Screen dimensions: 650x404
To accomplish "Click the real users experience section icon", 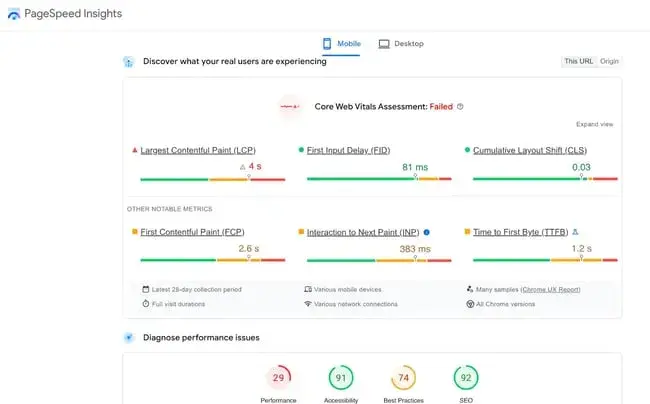I will [x=129, y=61].
